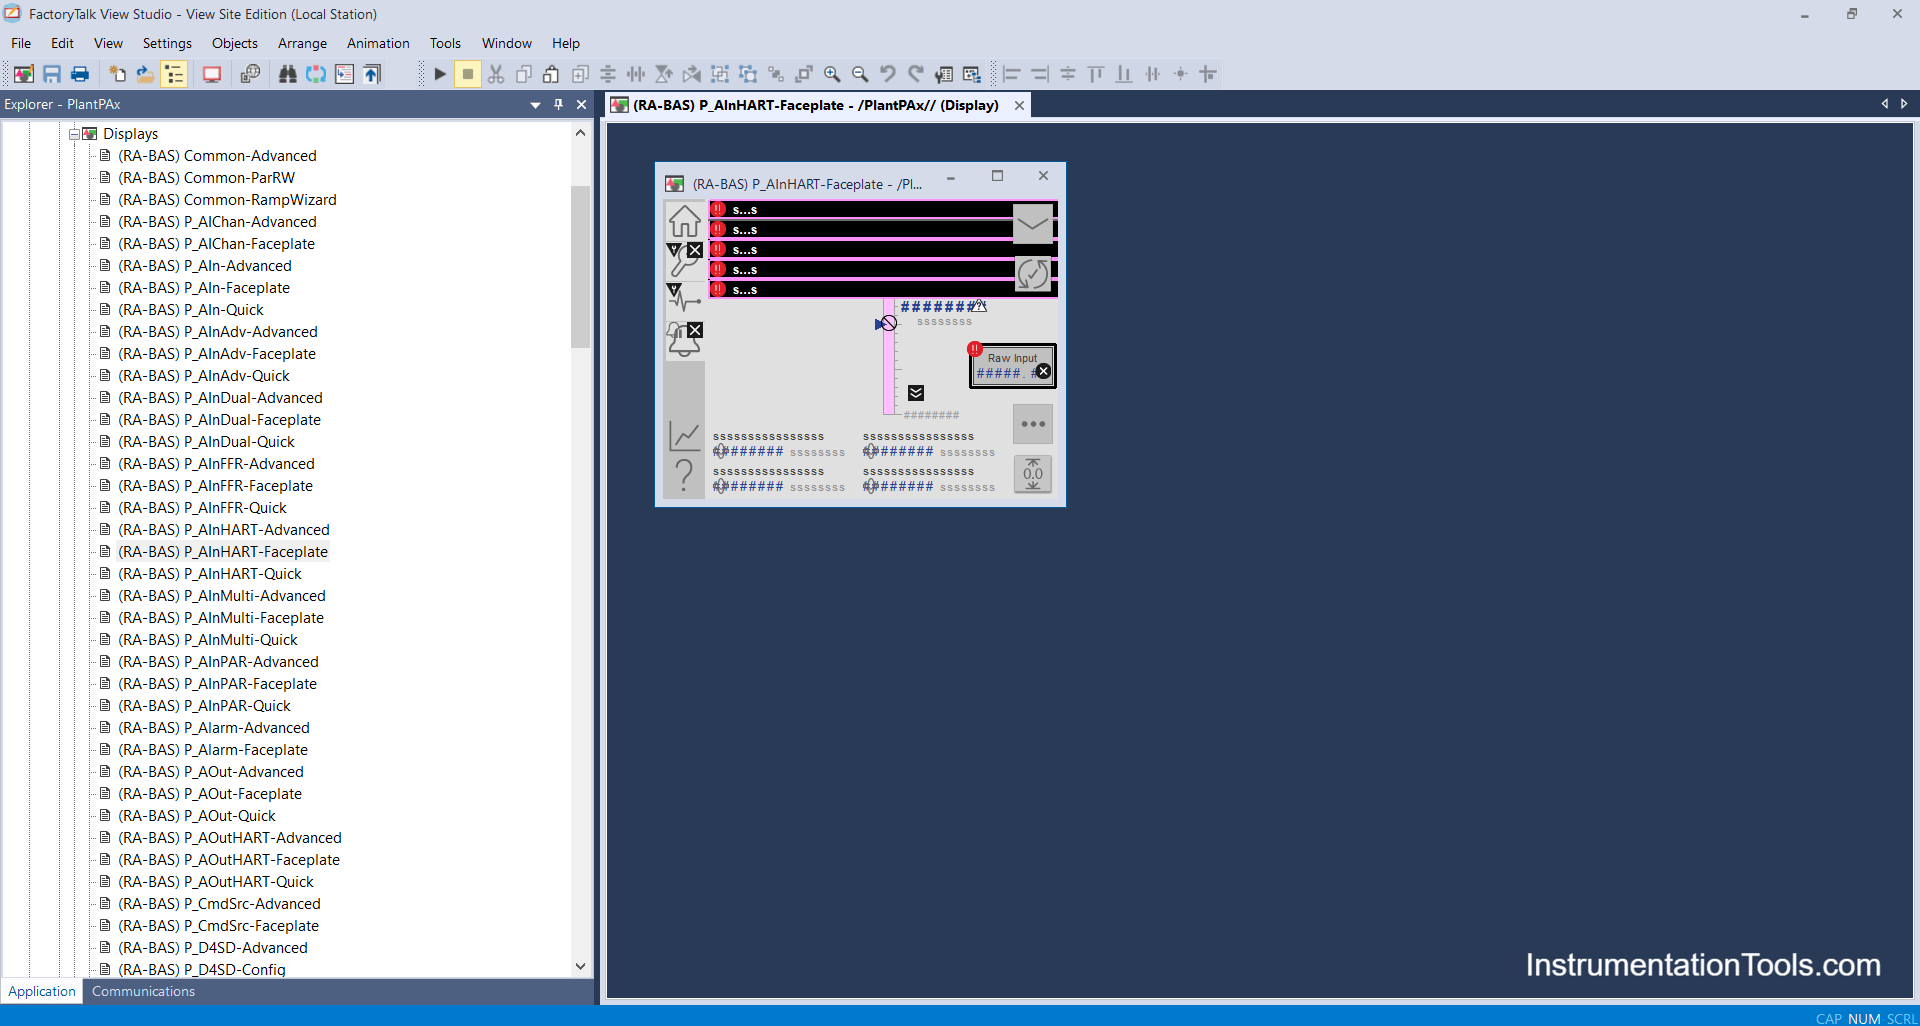This screenshot has height=1026, width=1920.
Task: Click the pink vertical bar graph in faceplate
Action: pyautogui.click(x=888, y=356)
